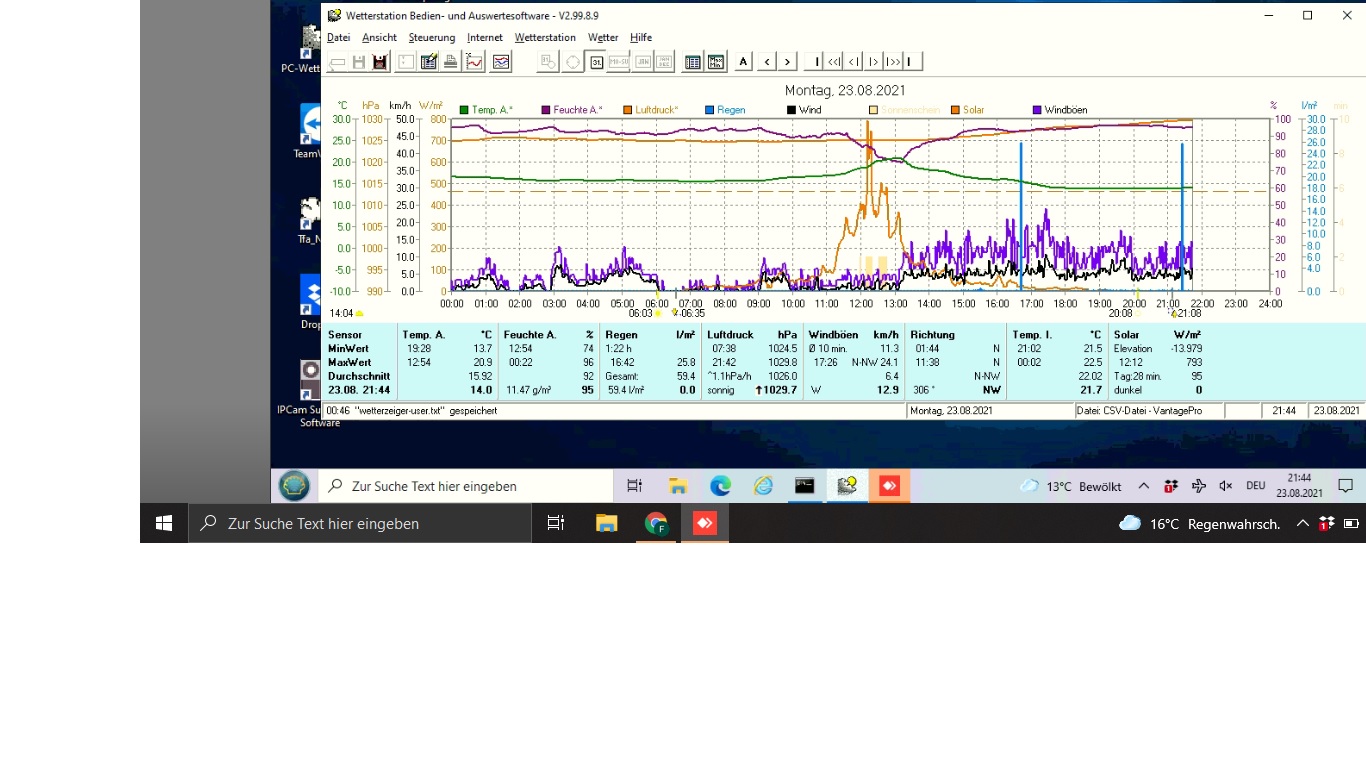The width and height of the screenshot is (1366, 768).
Task: Open the line chart view icon
Action: [x=475, y=62]
